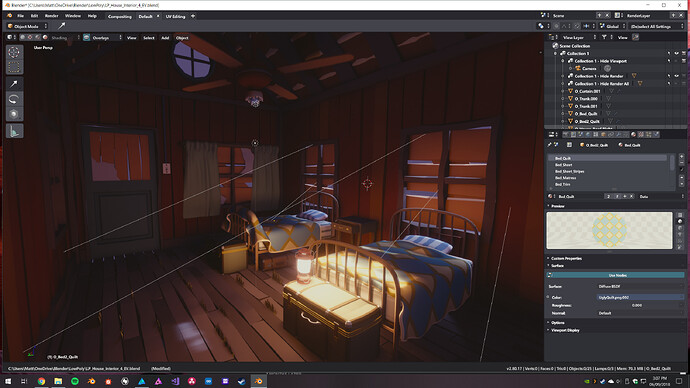This screenshot has width=690, height=388.
Task: Select the box select tool
Action: point(14,67)
